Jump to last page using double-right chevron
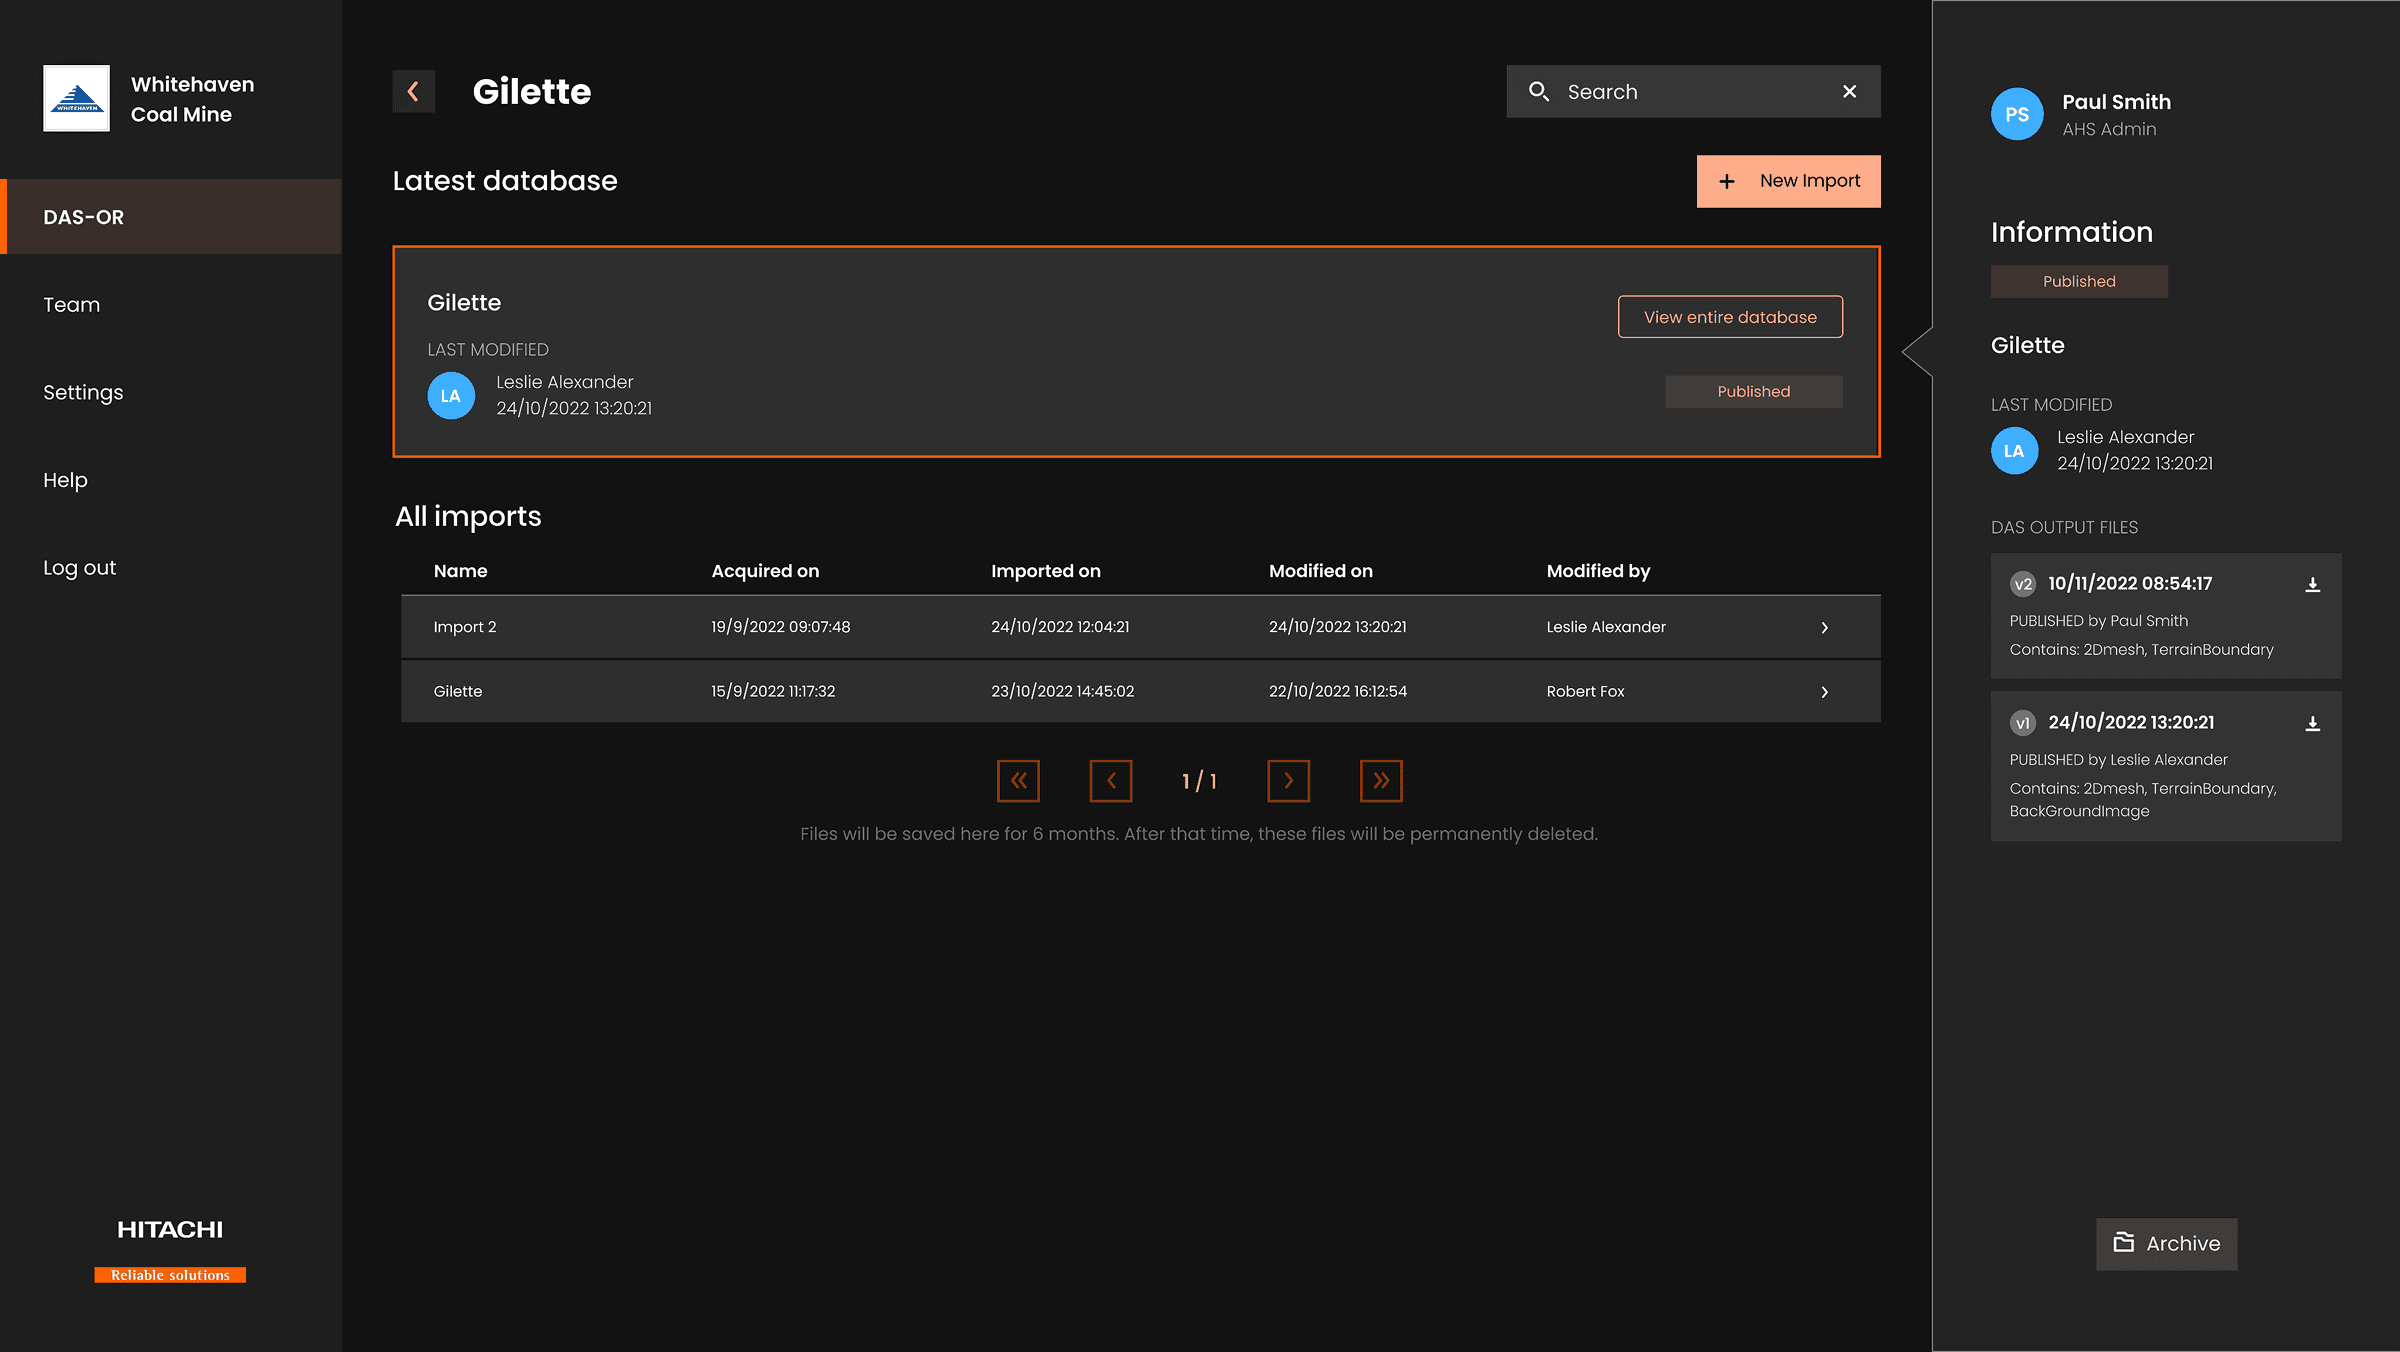Viewport: 2400px width, 1352px height. click(x=1381, y=780)
